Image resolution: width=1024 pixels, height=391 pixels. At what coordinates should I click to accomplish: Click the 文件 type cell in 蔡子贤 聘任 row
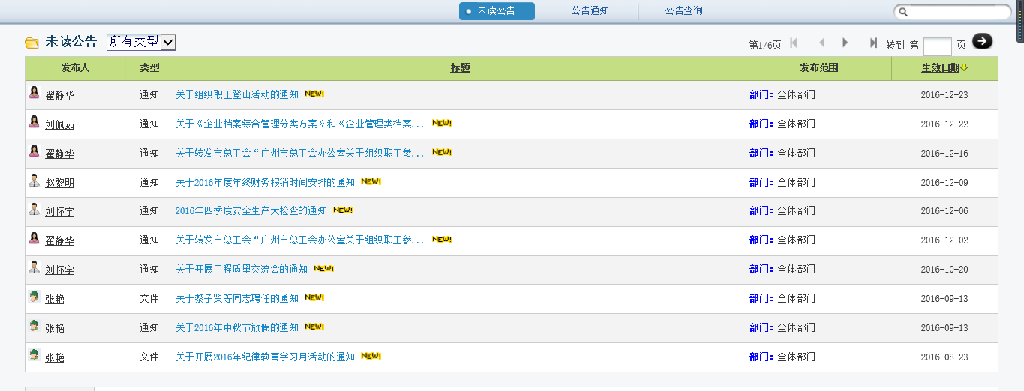click(148, 298)
